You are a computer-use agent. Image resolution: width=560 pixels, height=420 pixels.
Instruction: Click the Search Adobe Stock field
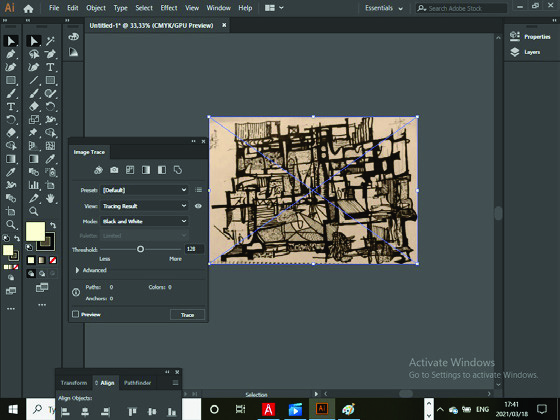[461, 8]
